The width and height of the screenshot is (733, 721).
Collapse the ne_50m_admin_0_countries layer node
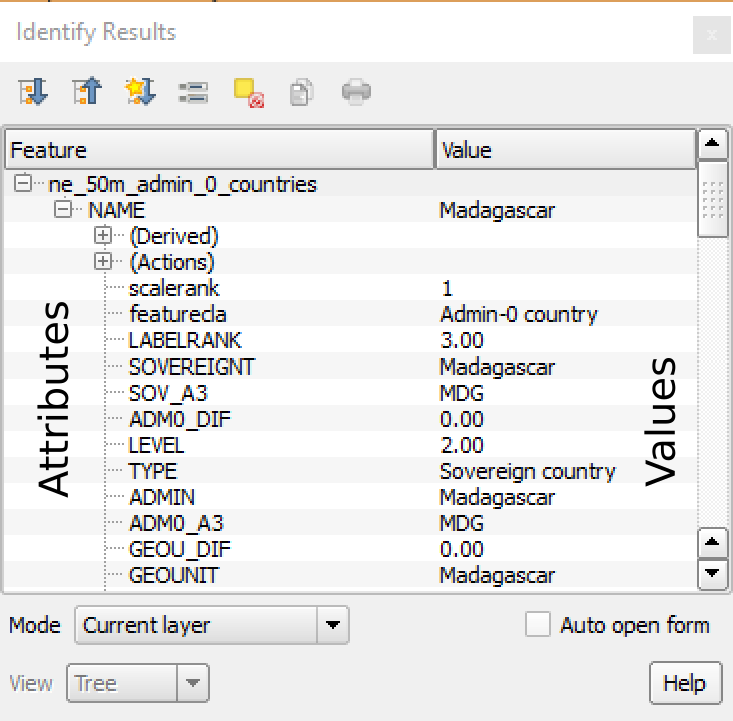(23, 184)
